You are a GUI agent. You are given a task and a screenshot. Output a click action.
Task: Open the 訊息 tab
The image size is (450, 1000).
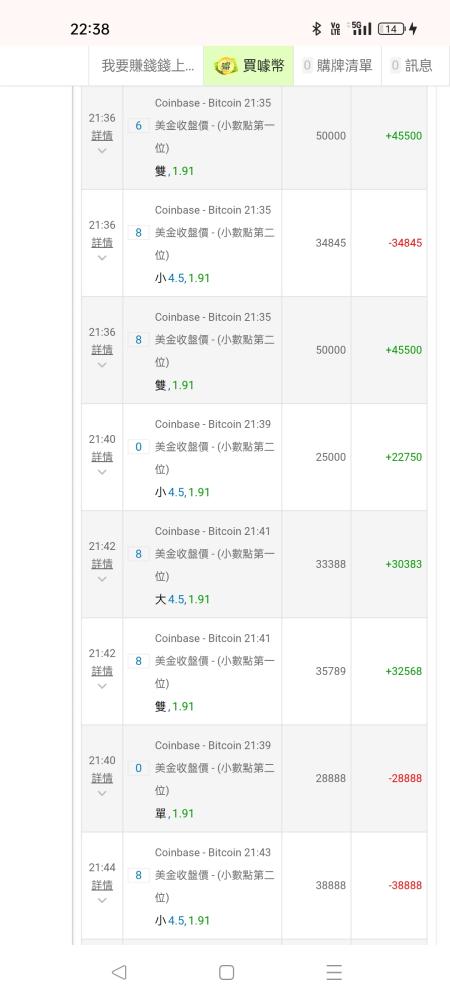412,65
